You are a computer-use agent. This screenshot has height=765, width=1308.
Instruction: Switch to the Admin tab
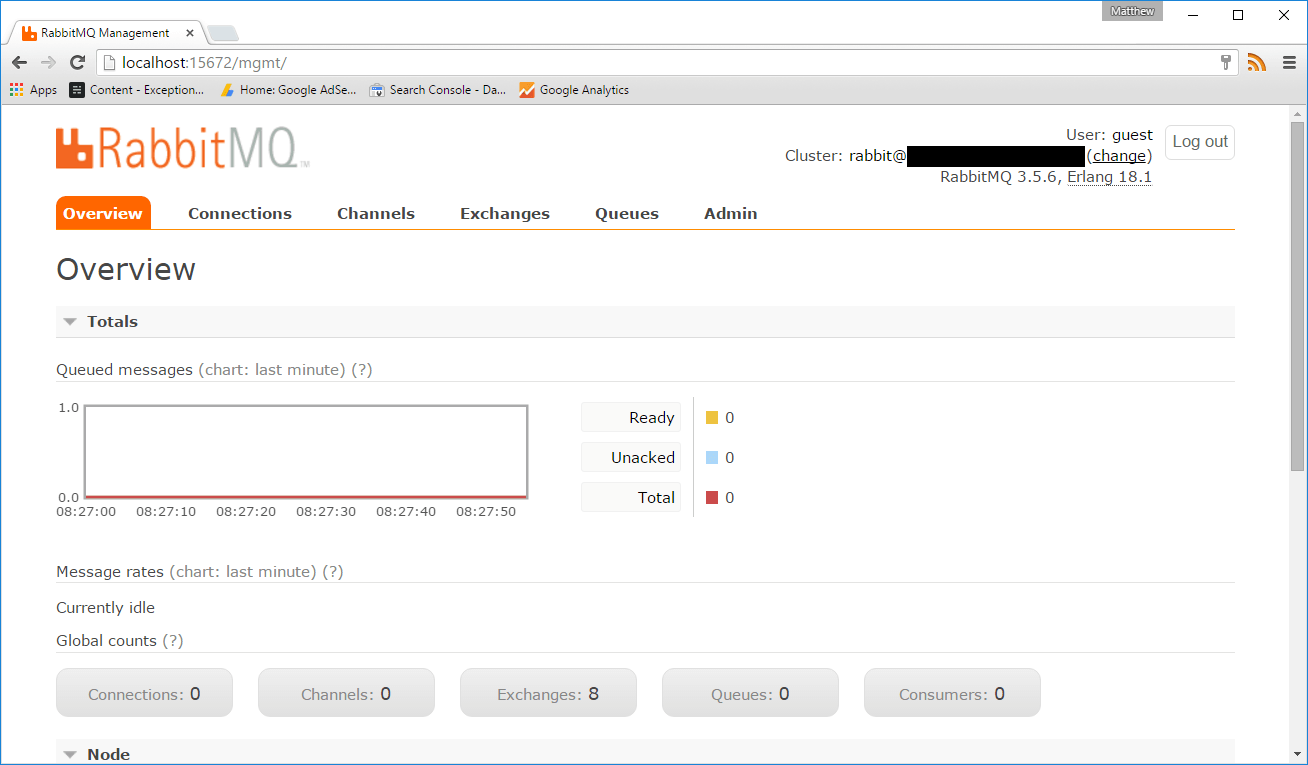731,213
